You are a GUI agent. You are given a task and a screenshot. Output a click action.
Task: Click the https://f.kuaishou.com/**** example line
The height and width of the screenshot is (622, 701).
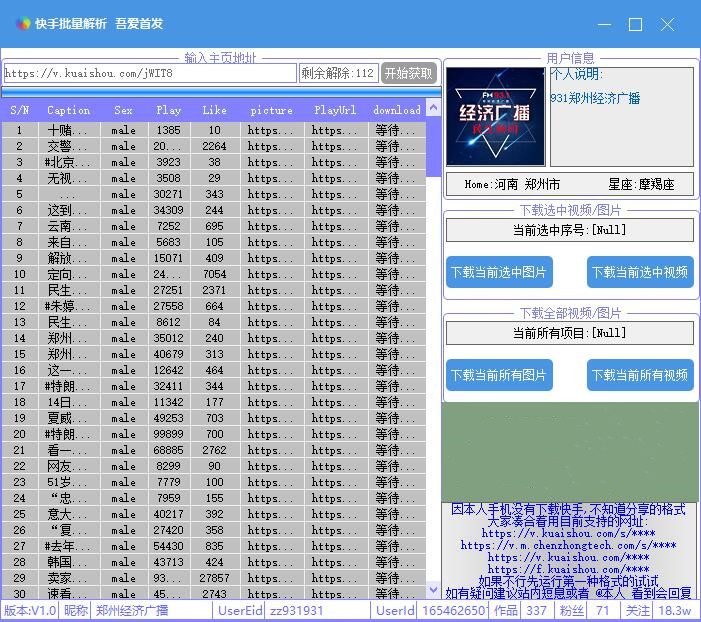pos(568,569)
